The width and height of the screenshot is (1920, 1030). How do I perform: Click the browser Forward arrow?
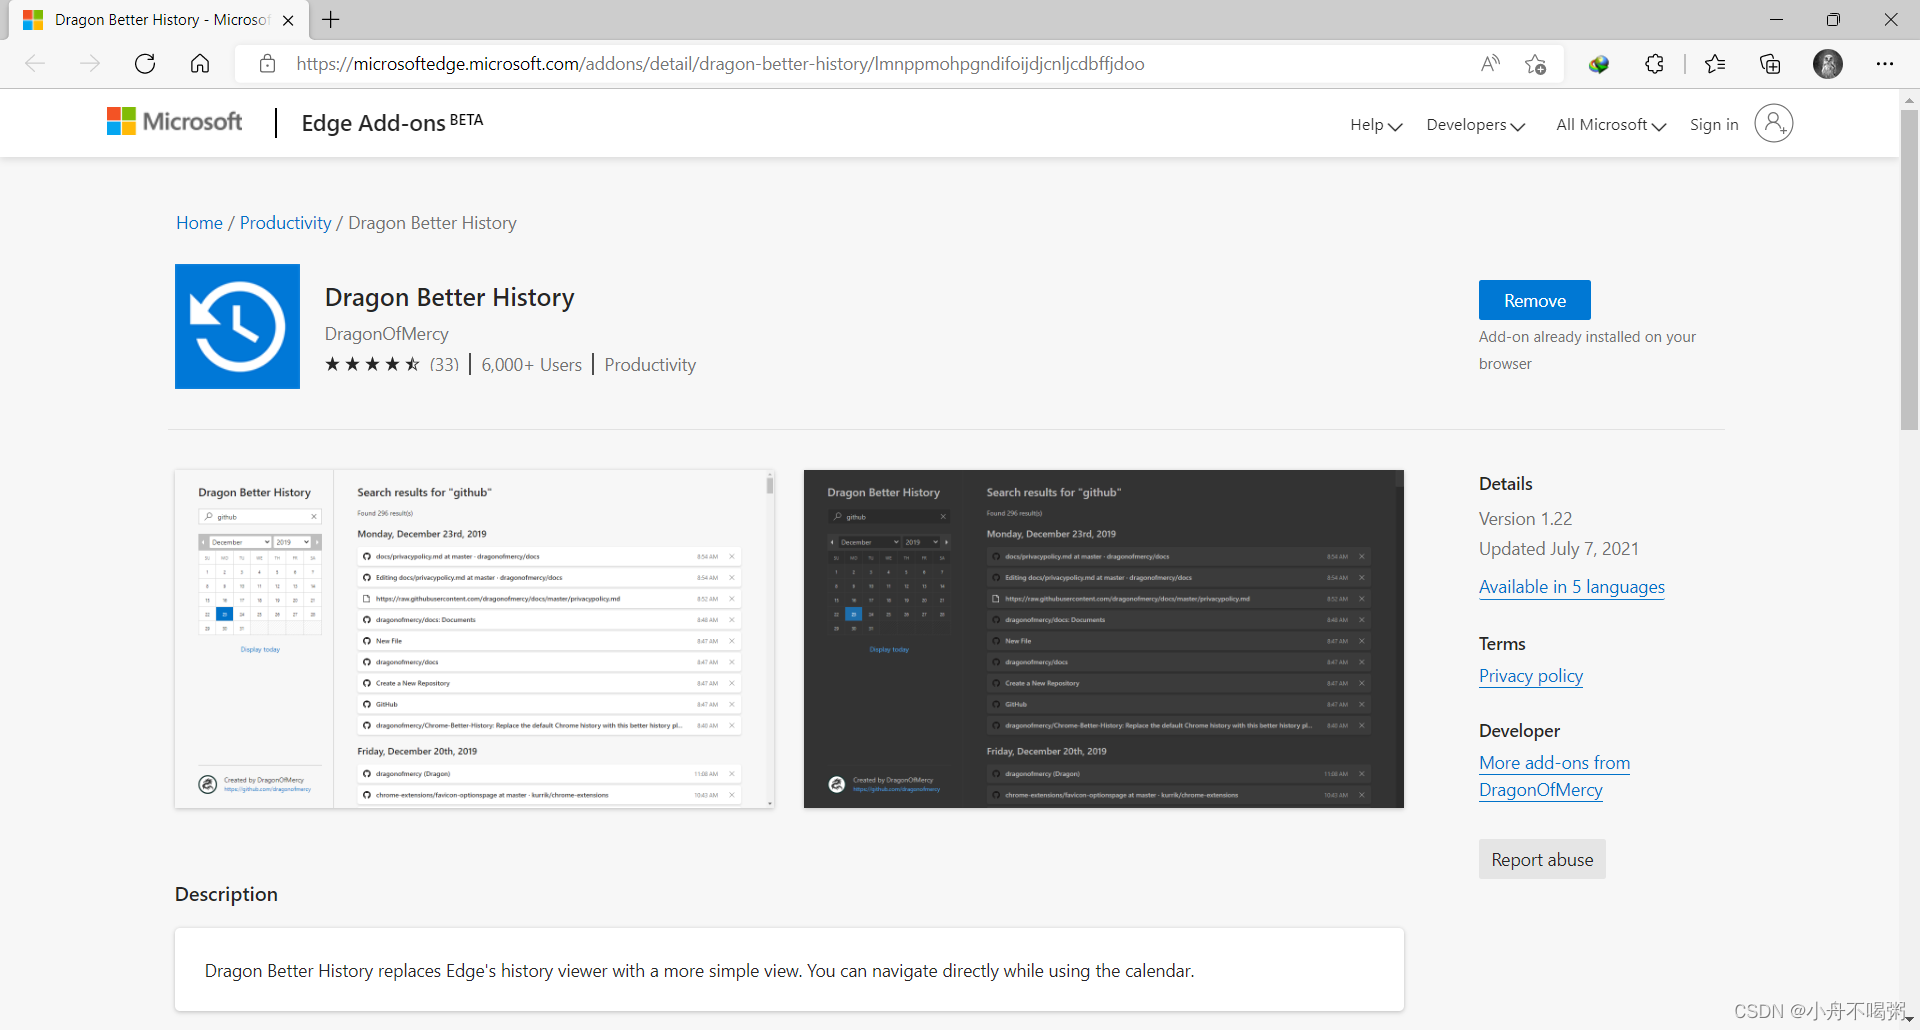point(90,64)
